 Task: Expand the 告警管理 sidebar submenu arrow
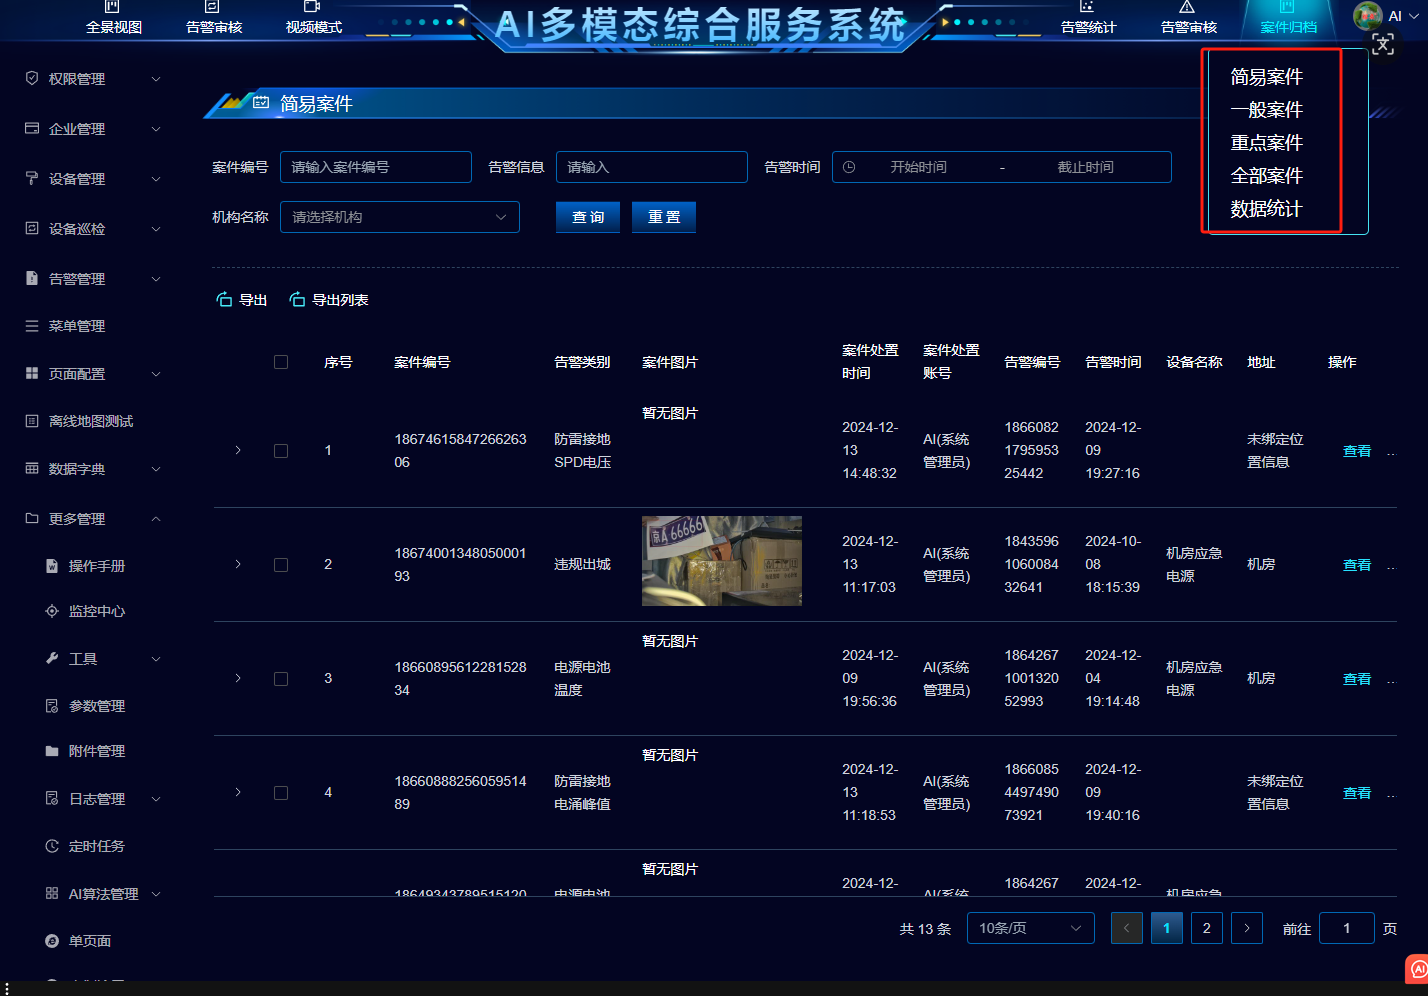[156, 279]
